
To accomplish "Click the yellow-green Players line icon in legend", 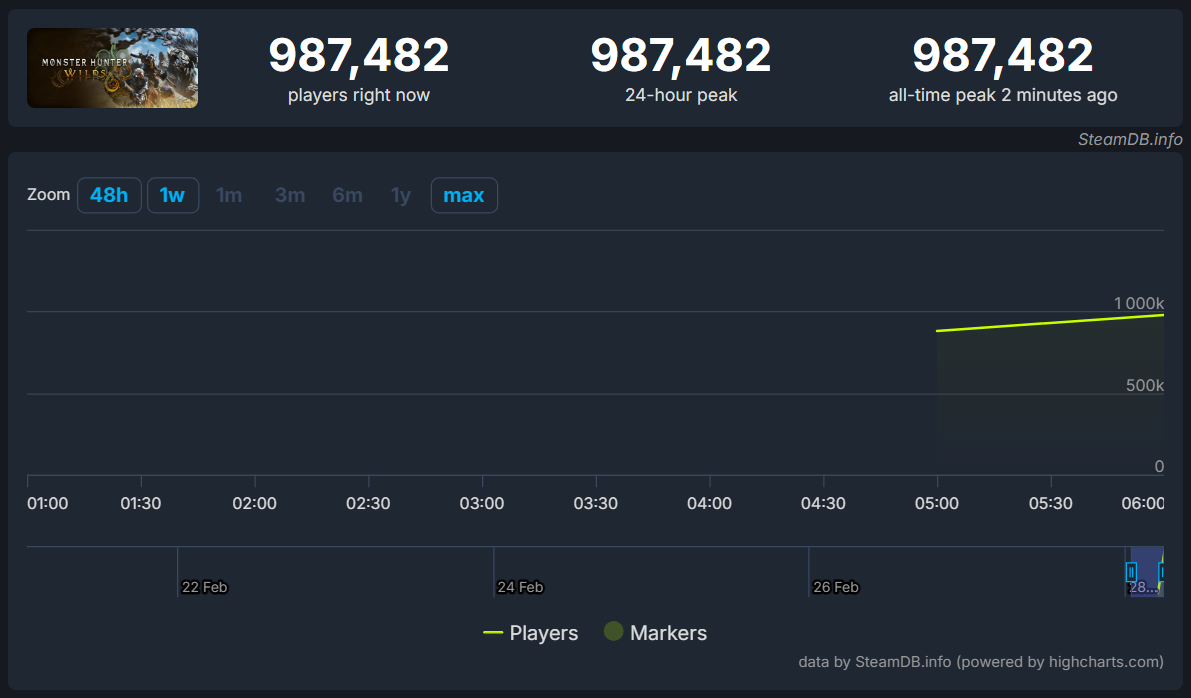I will point(493,633).
